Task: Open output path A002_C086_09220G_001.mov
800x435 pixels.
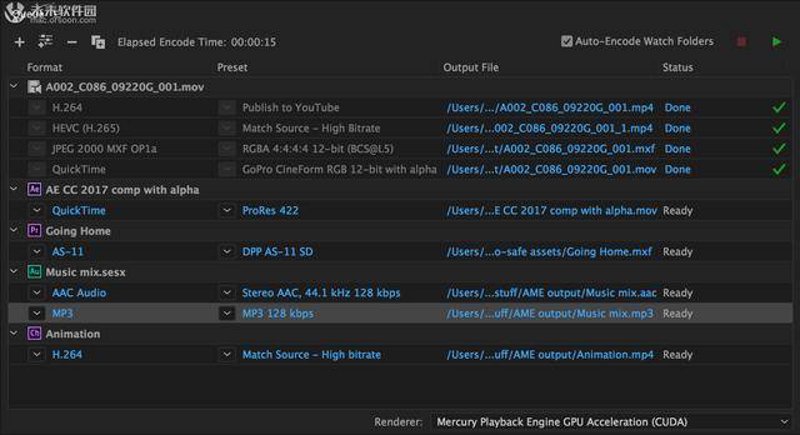Action: pos(552,169)
